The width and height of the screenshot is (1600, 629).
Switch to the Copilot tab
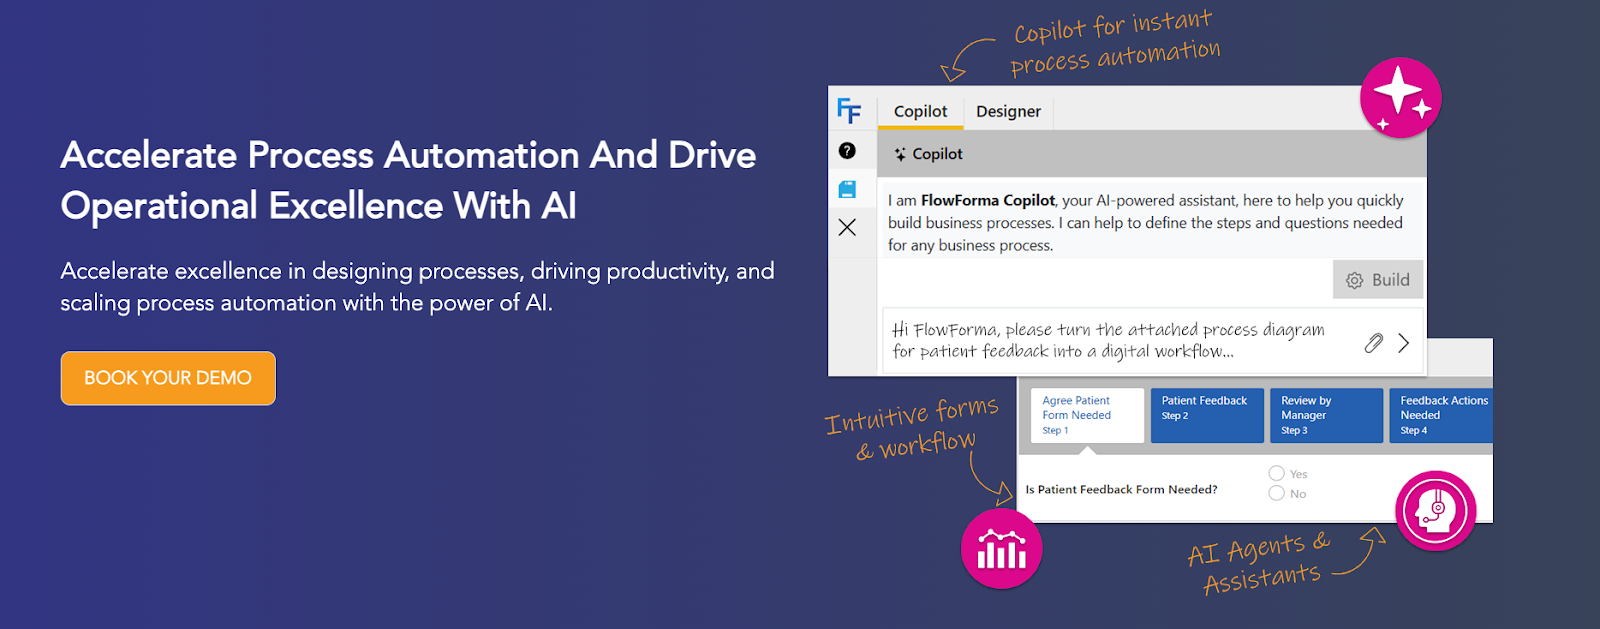920,111
